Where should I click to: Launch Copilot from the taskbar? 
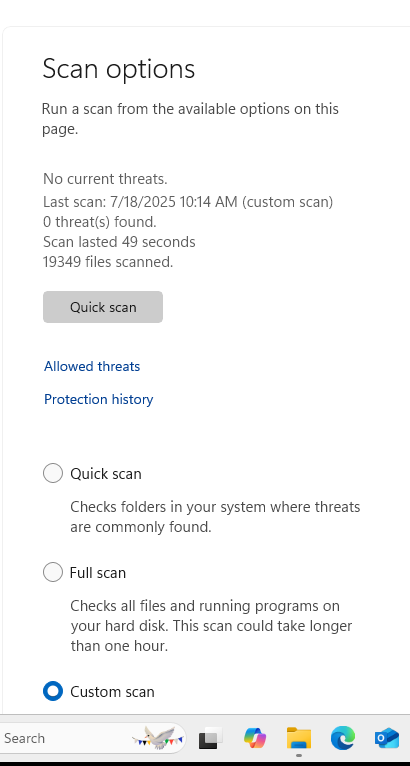(x=255, y=738)
